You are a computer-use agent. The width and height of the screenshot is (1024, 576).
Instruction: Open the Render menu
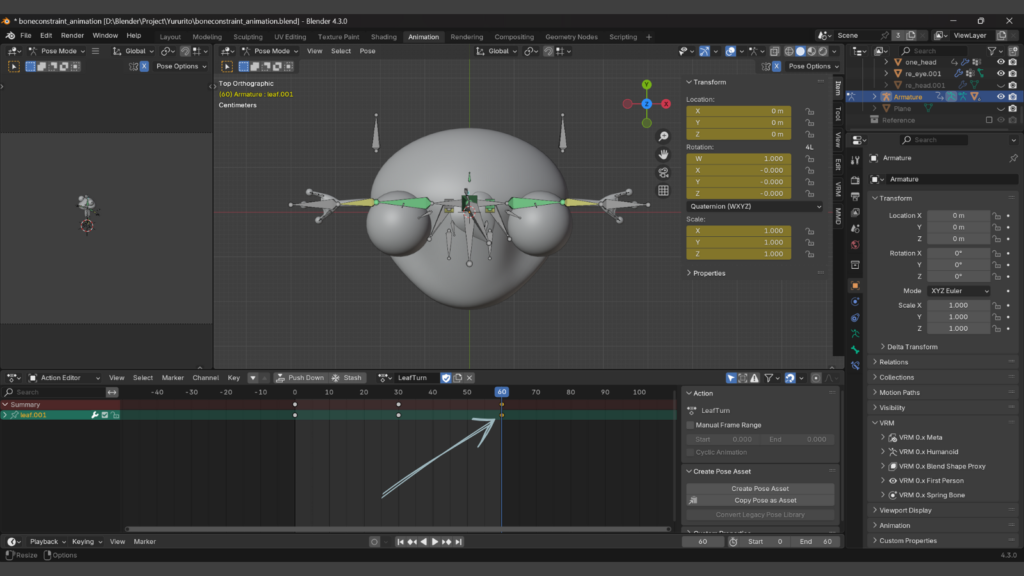pyautogui.click(x=72, y=35)
